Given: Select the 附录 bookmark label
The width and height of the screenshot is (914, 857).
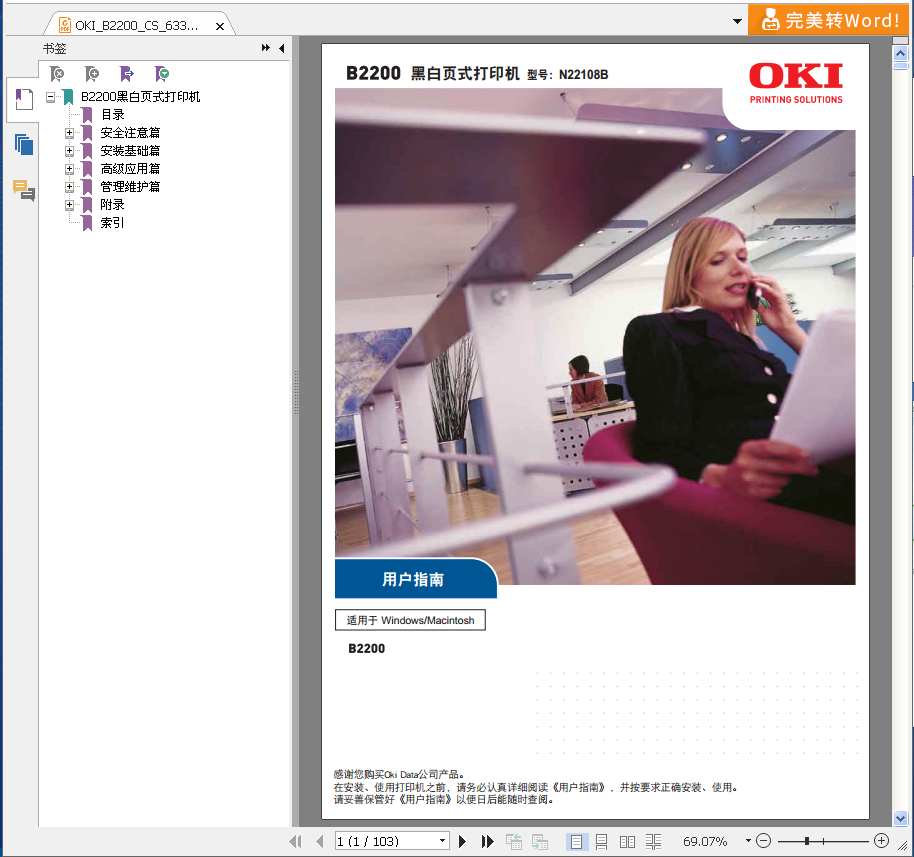Looking at the screenshot, I should (x=112, y=205).
